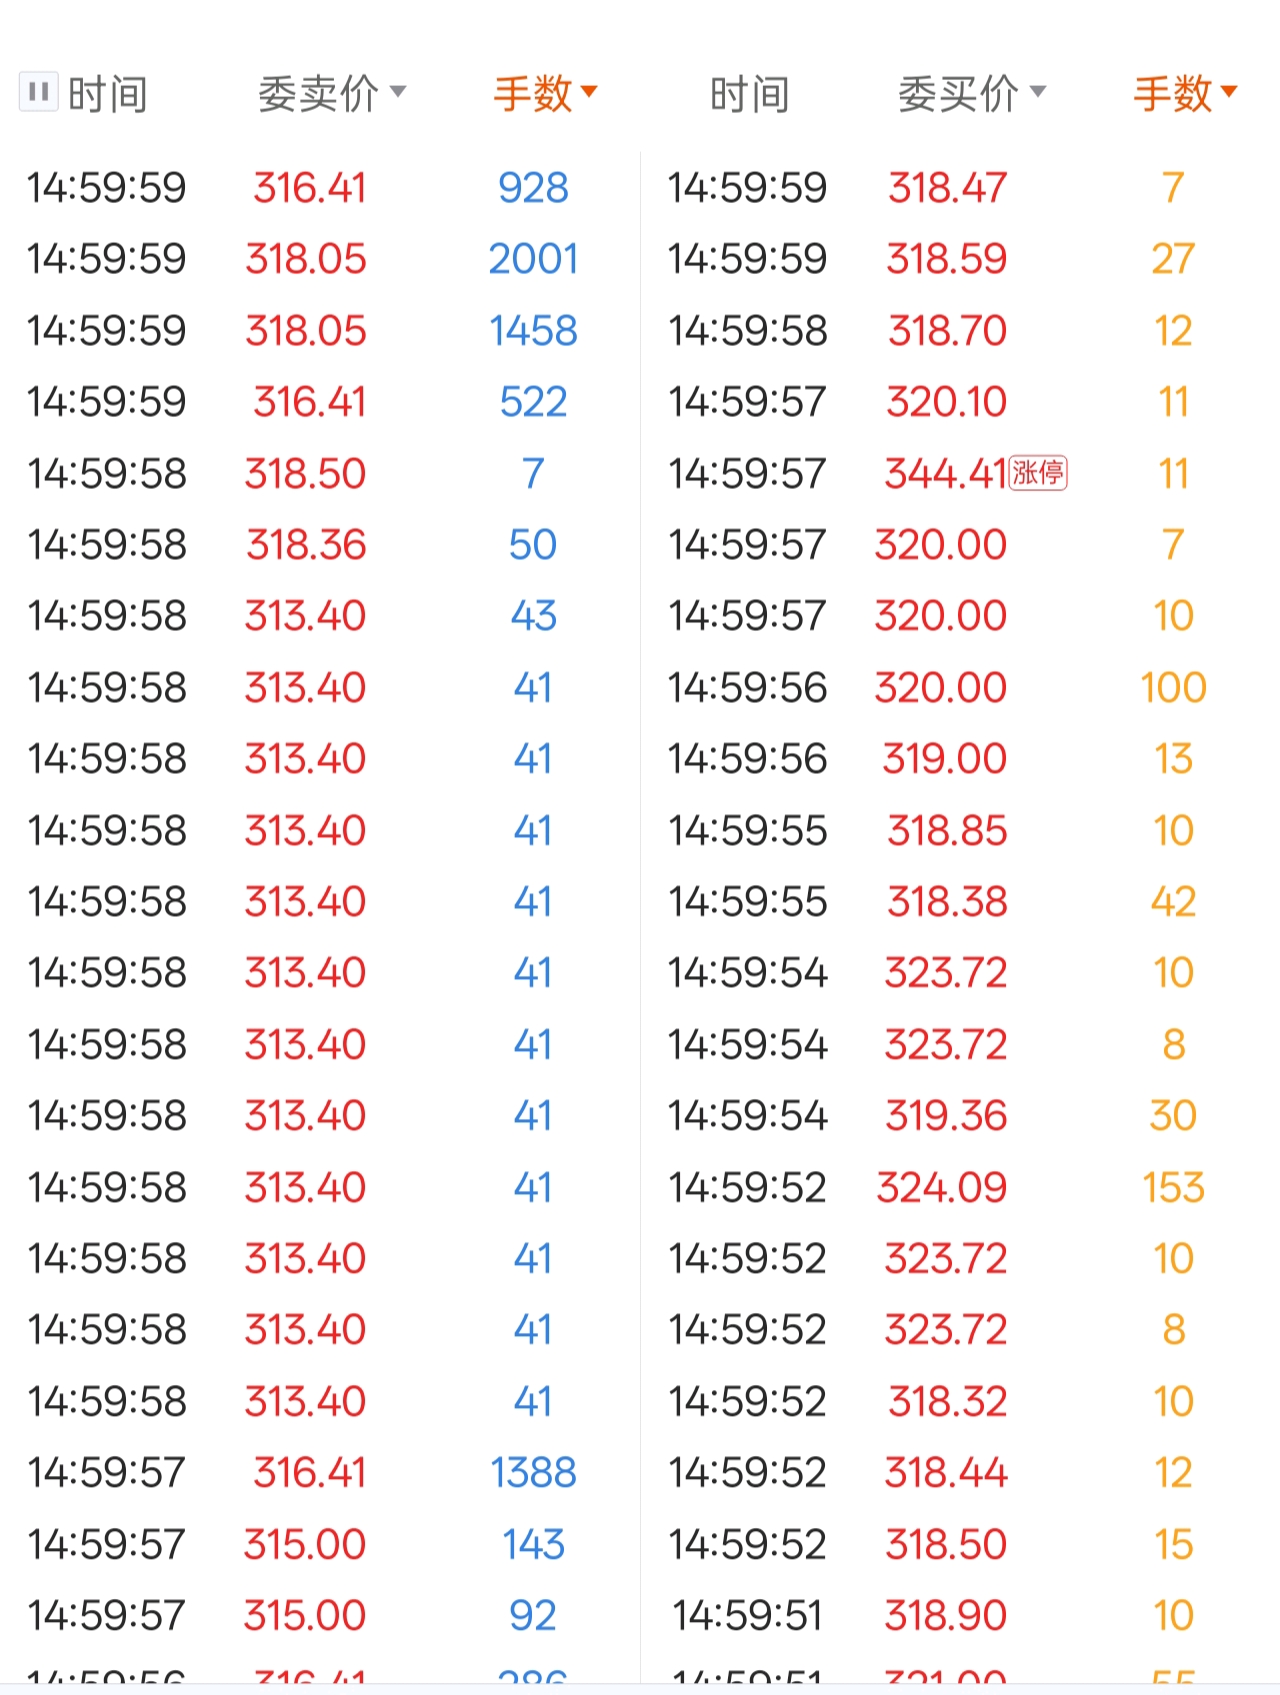
Task: Click sell price 318.50 row
Action: (x=306, y=474)
